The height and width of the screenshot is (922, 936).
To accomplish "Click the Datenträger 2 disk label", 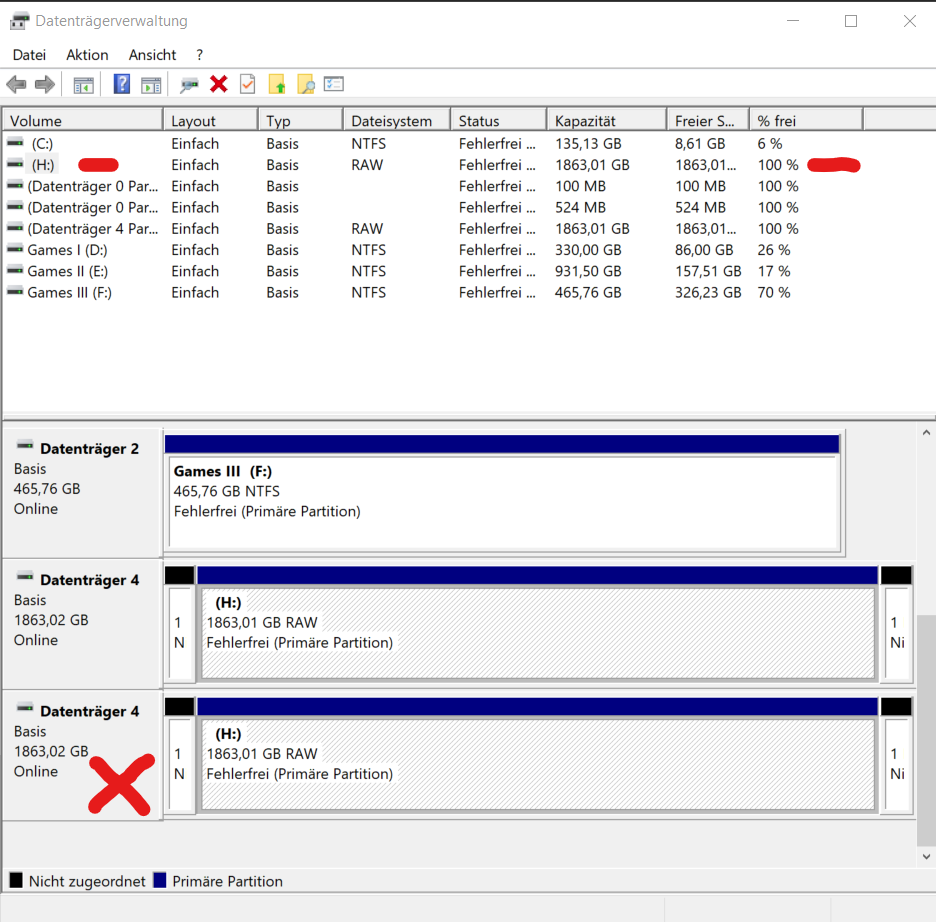I will tap(89, 449).
